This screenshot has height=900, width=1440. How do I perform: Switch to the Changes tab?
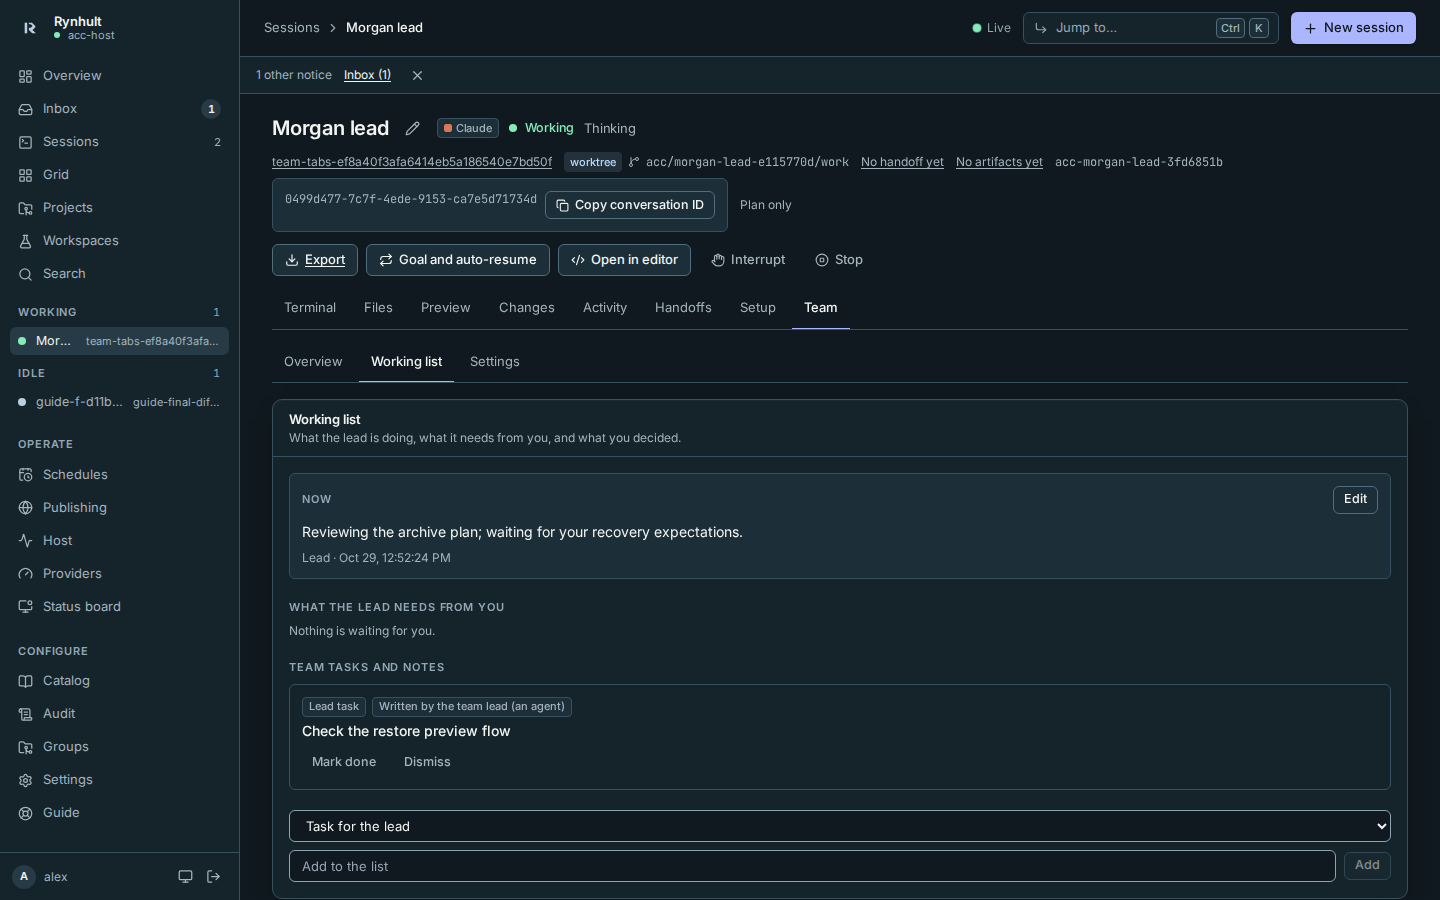tap(527, 308)
